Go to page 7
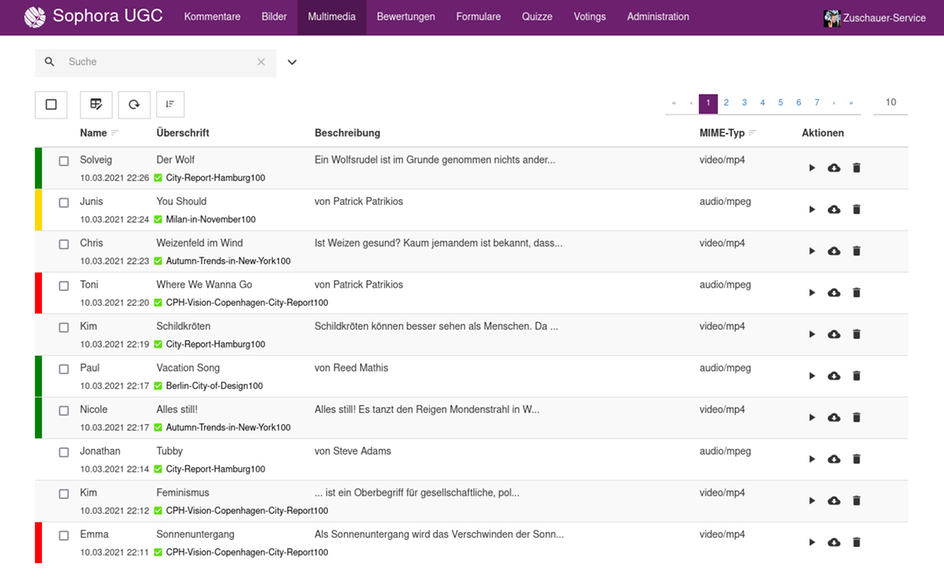 tap(816, 103)
